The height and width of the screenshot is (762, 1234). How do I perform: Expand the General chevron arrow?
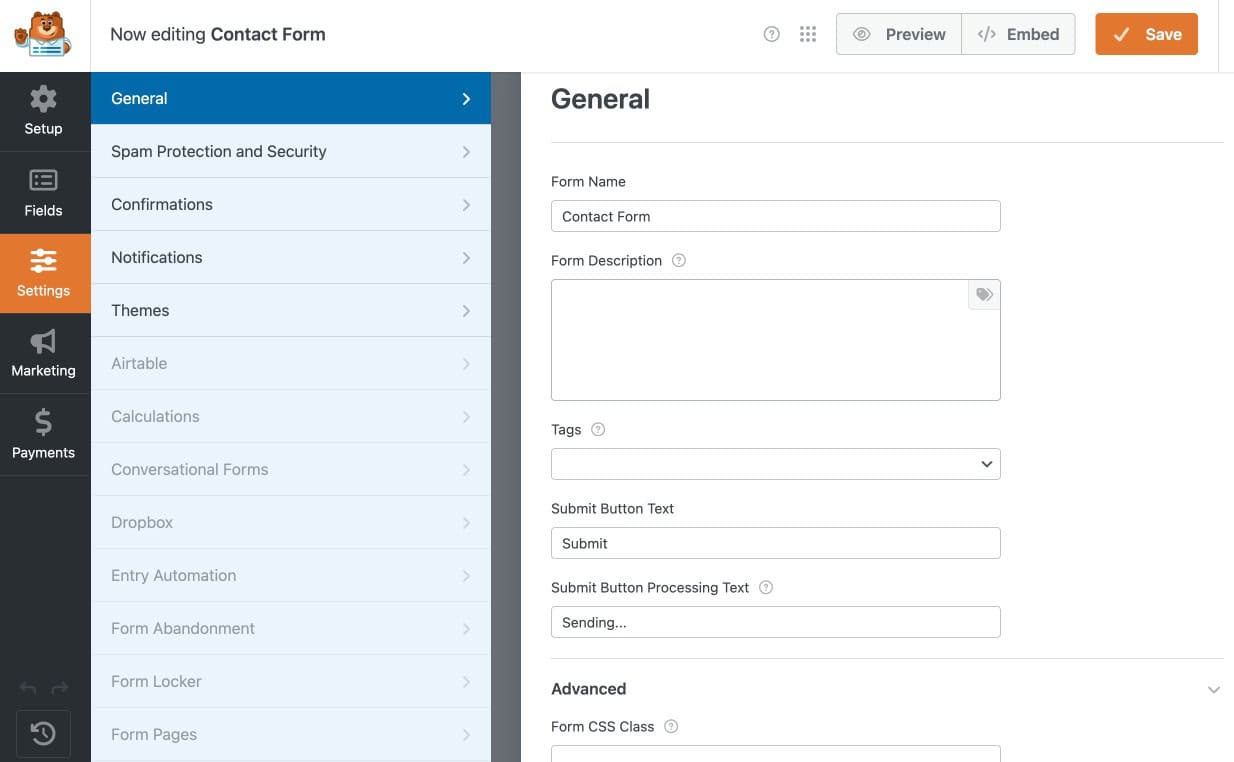pyautogui.click(x=466, y=98)
